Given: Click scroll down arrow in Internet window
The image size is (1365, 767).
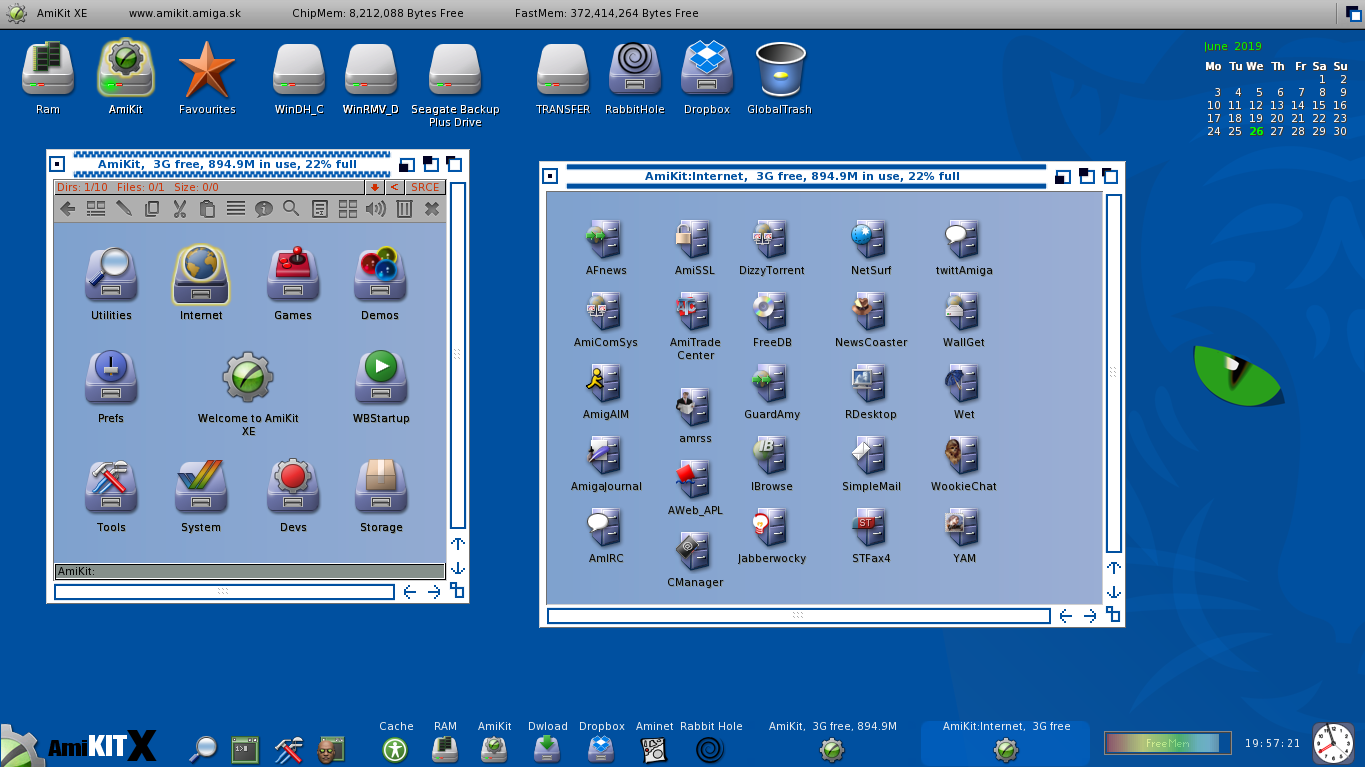Looking at the screenshot, I should [1113, 591].
